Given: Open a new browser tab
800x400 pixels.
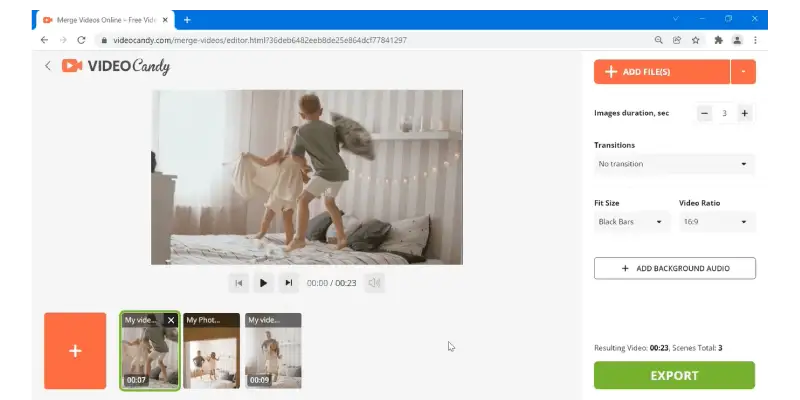Looking at the screenshot, I should pyautogui.click(x=187, y=19).
